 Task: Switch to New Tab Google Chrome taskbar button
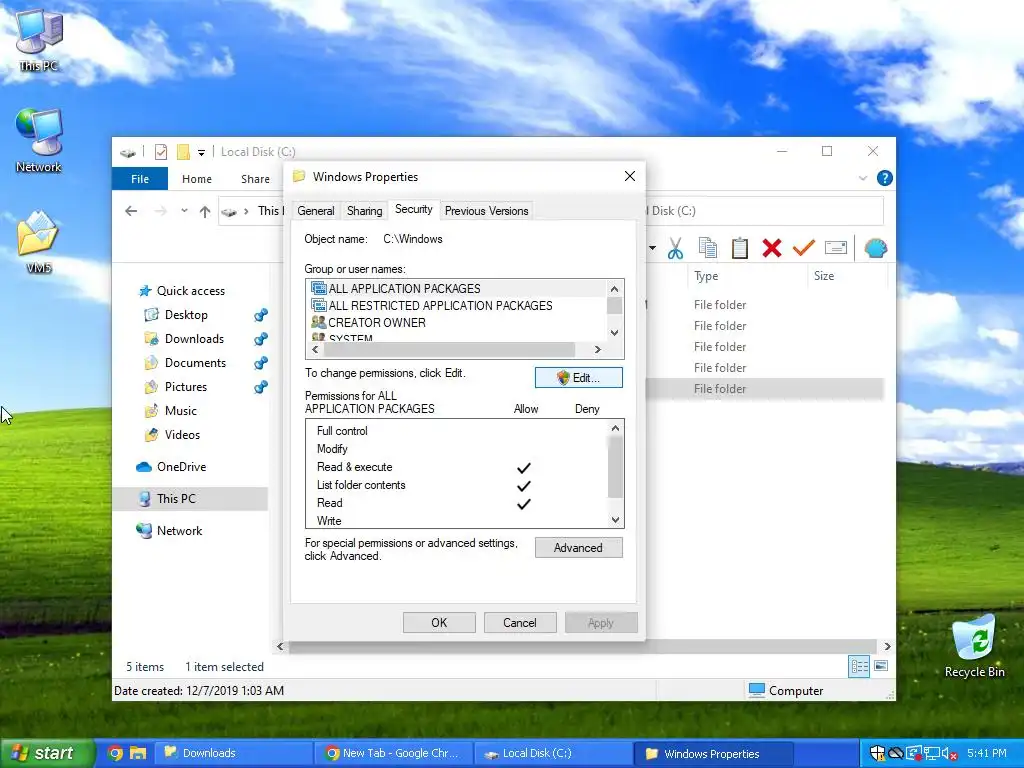(393, 753)
